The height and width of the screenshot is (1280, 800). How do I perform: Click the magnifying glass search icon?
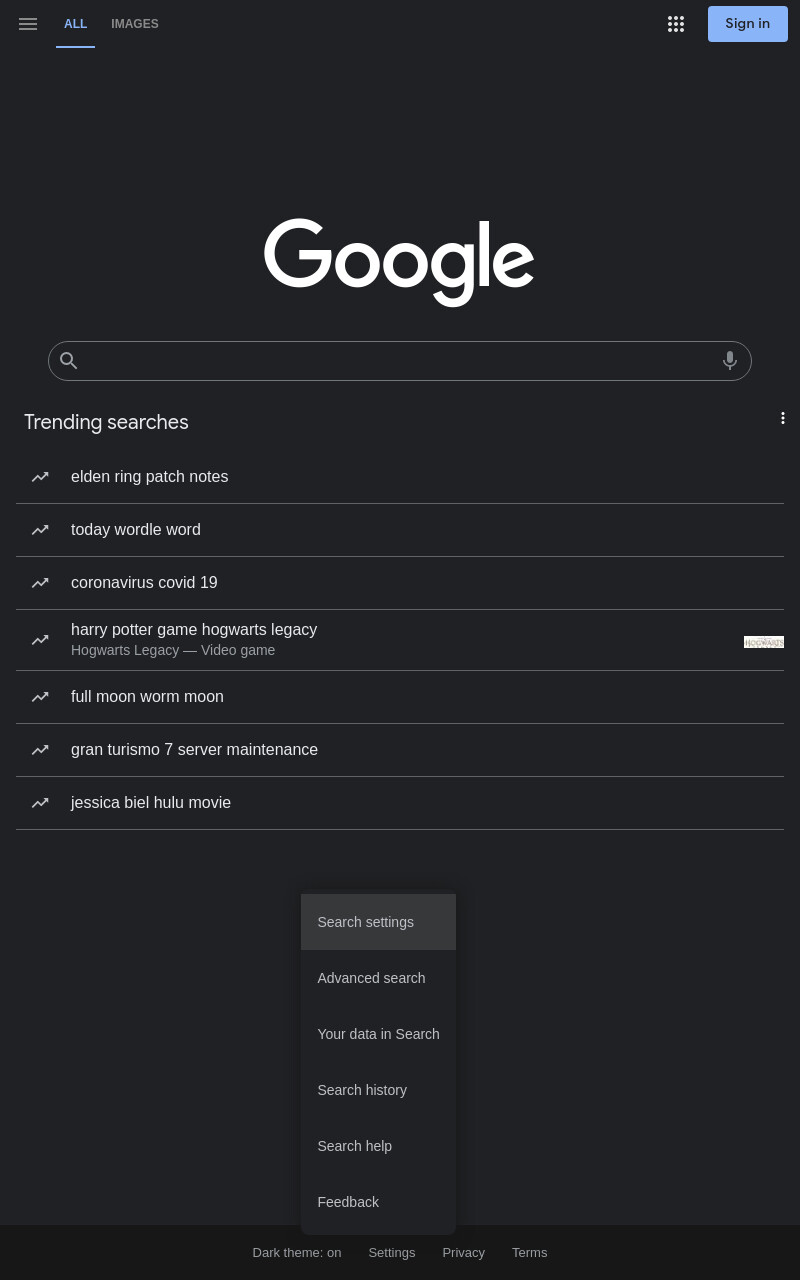[x=68, y=361]
